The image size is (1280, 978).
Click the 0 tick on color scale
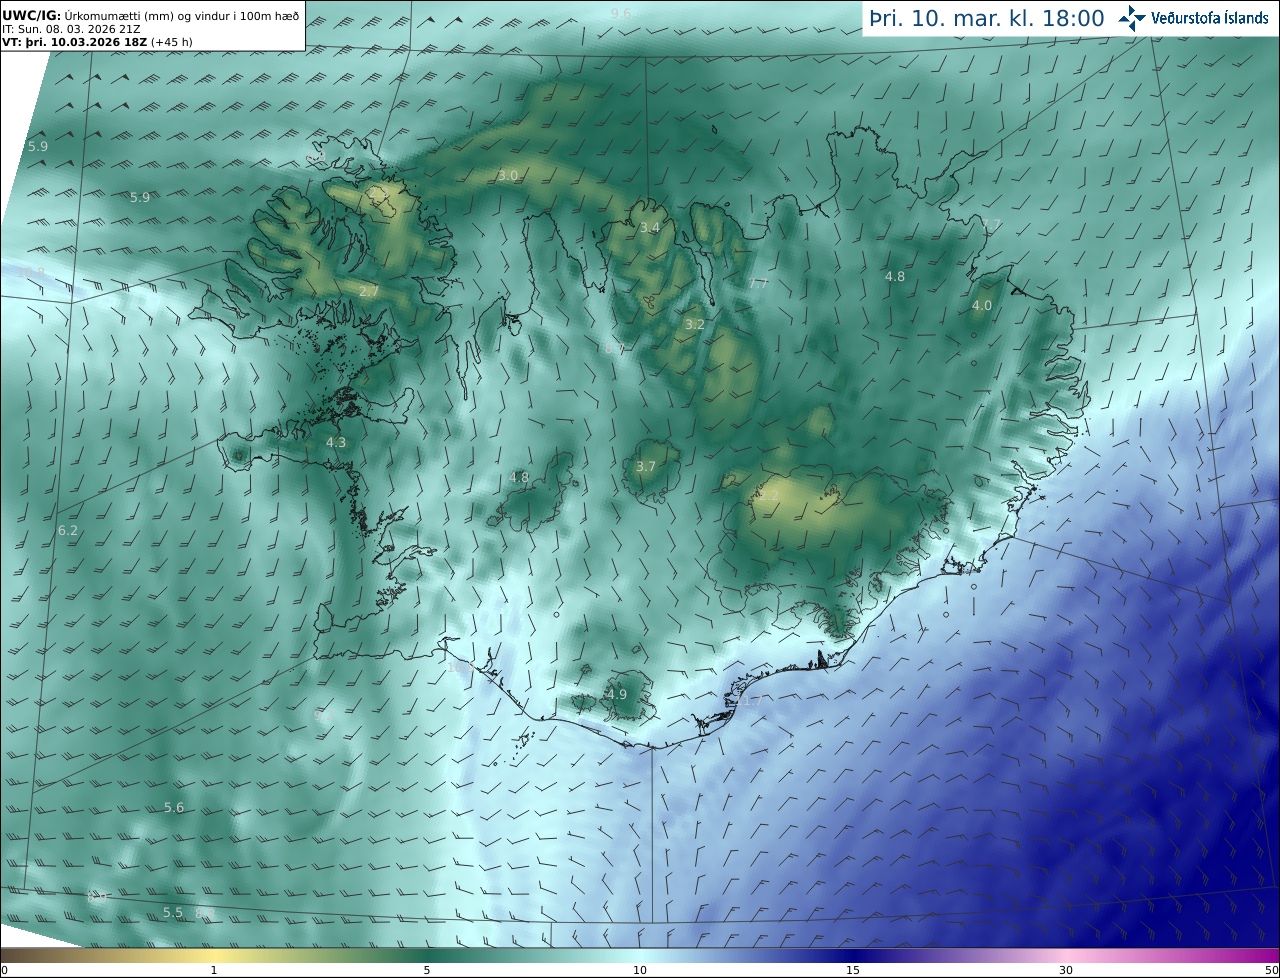pyautogui.click(x=4, y=970)
